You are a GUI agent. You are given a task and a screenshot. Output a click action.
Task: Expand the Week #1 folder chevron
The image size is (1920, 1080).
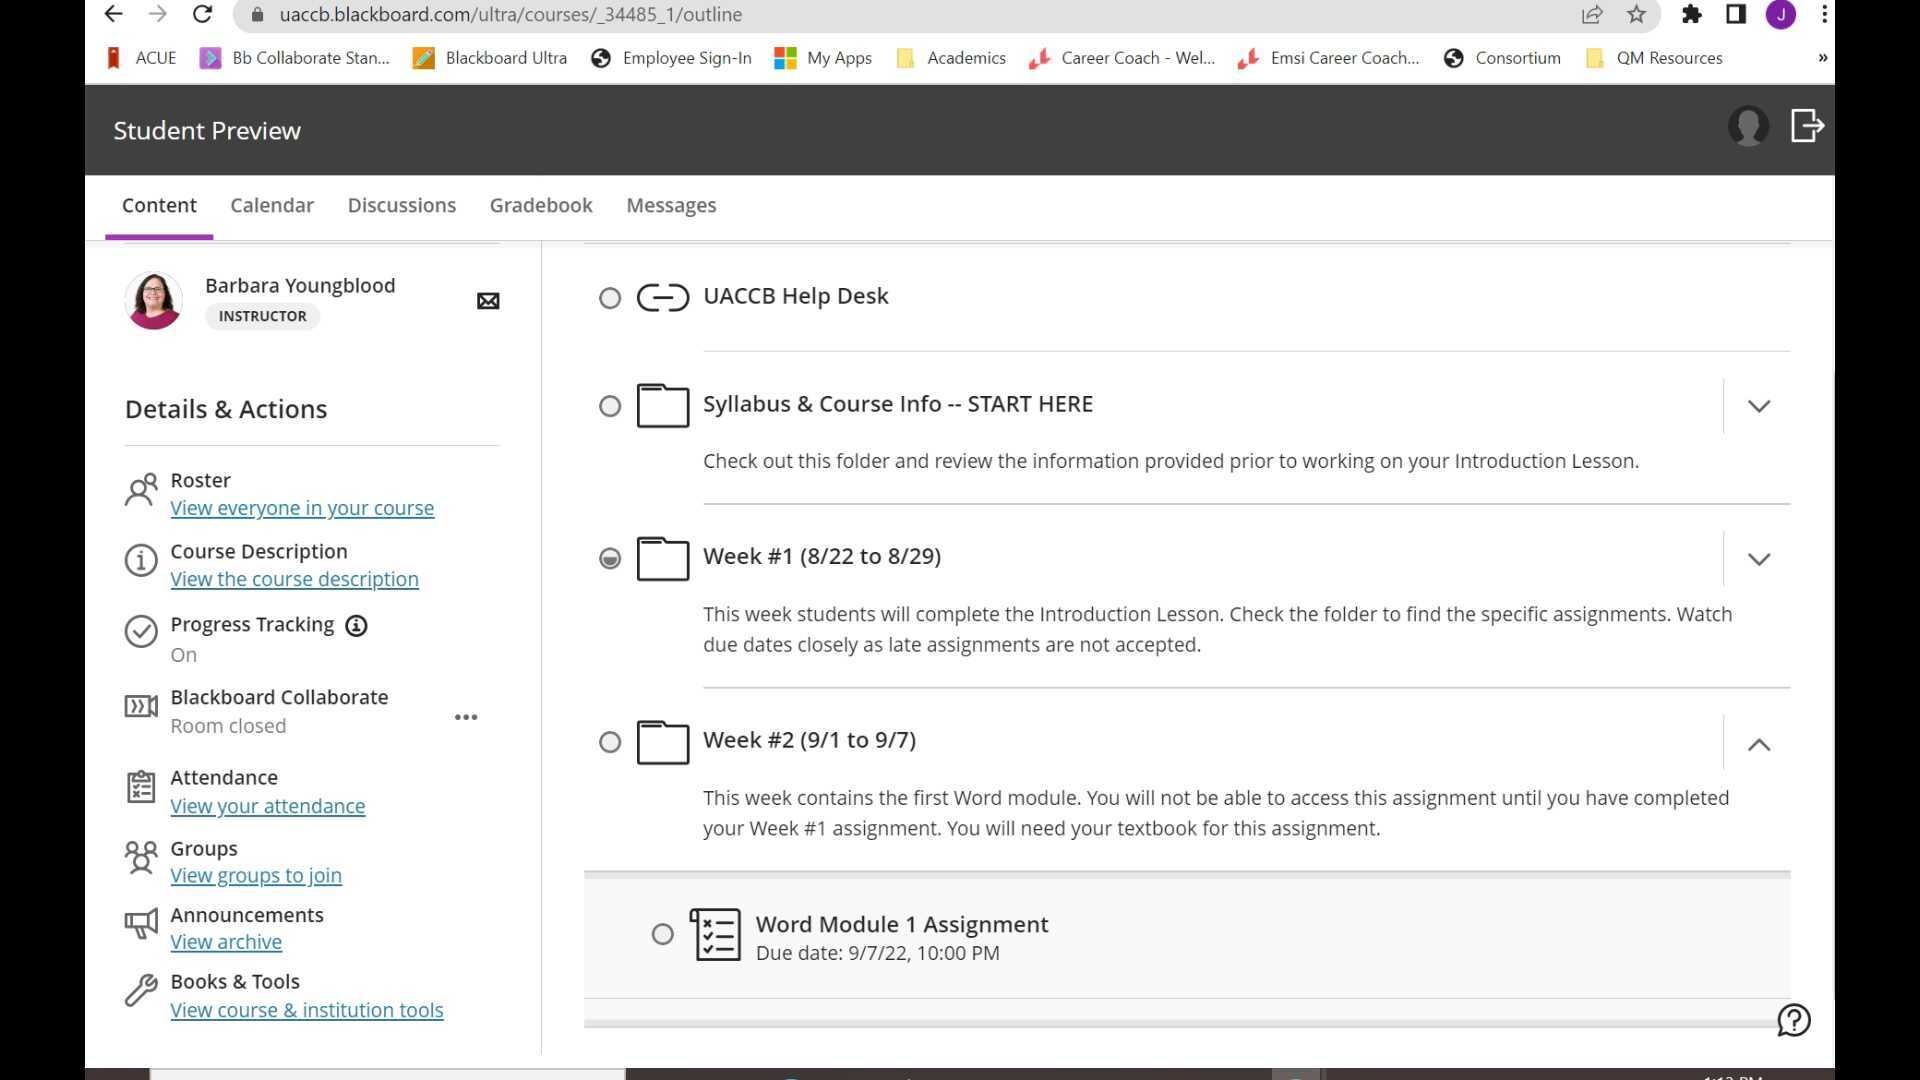pos(1760,559)
